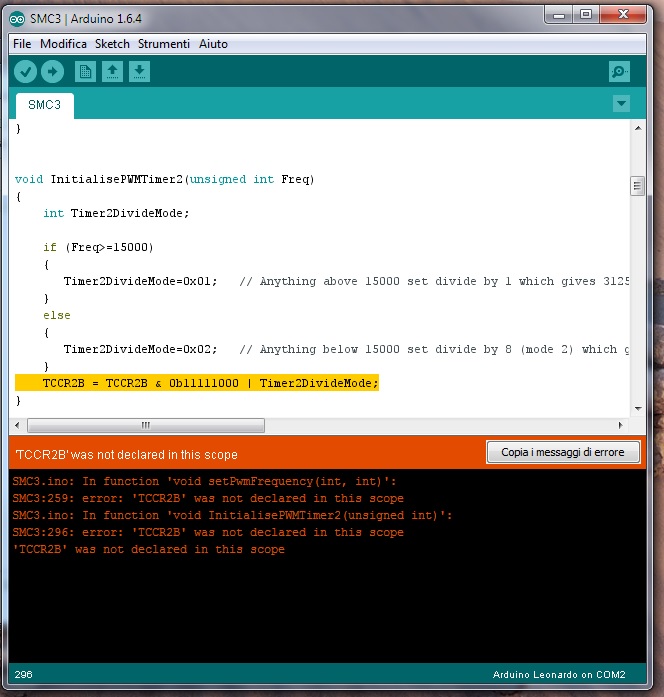Click the 'else' keyword line
The height and width of the screenshot is (697, 664).
pyautogui.click(x=57, y=315)
